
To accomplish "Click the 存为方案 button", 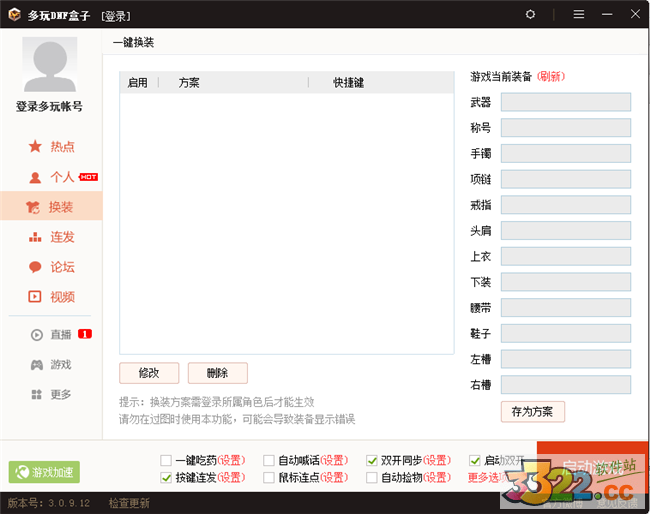I will coord(533,412).
